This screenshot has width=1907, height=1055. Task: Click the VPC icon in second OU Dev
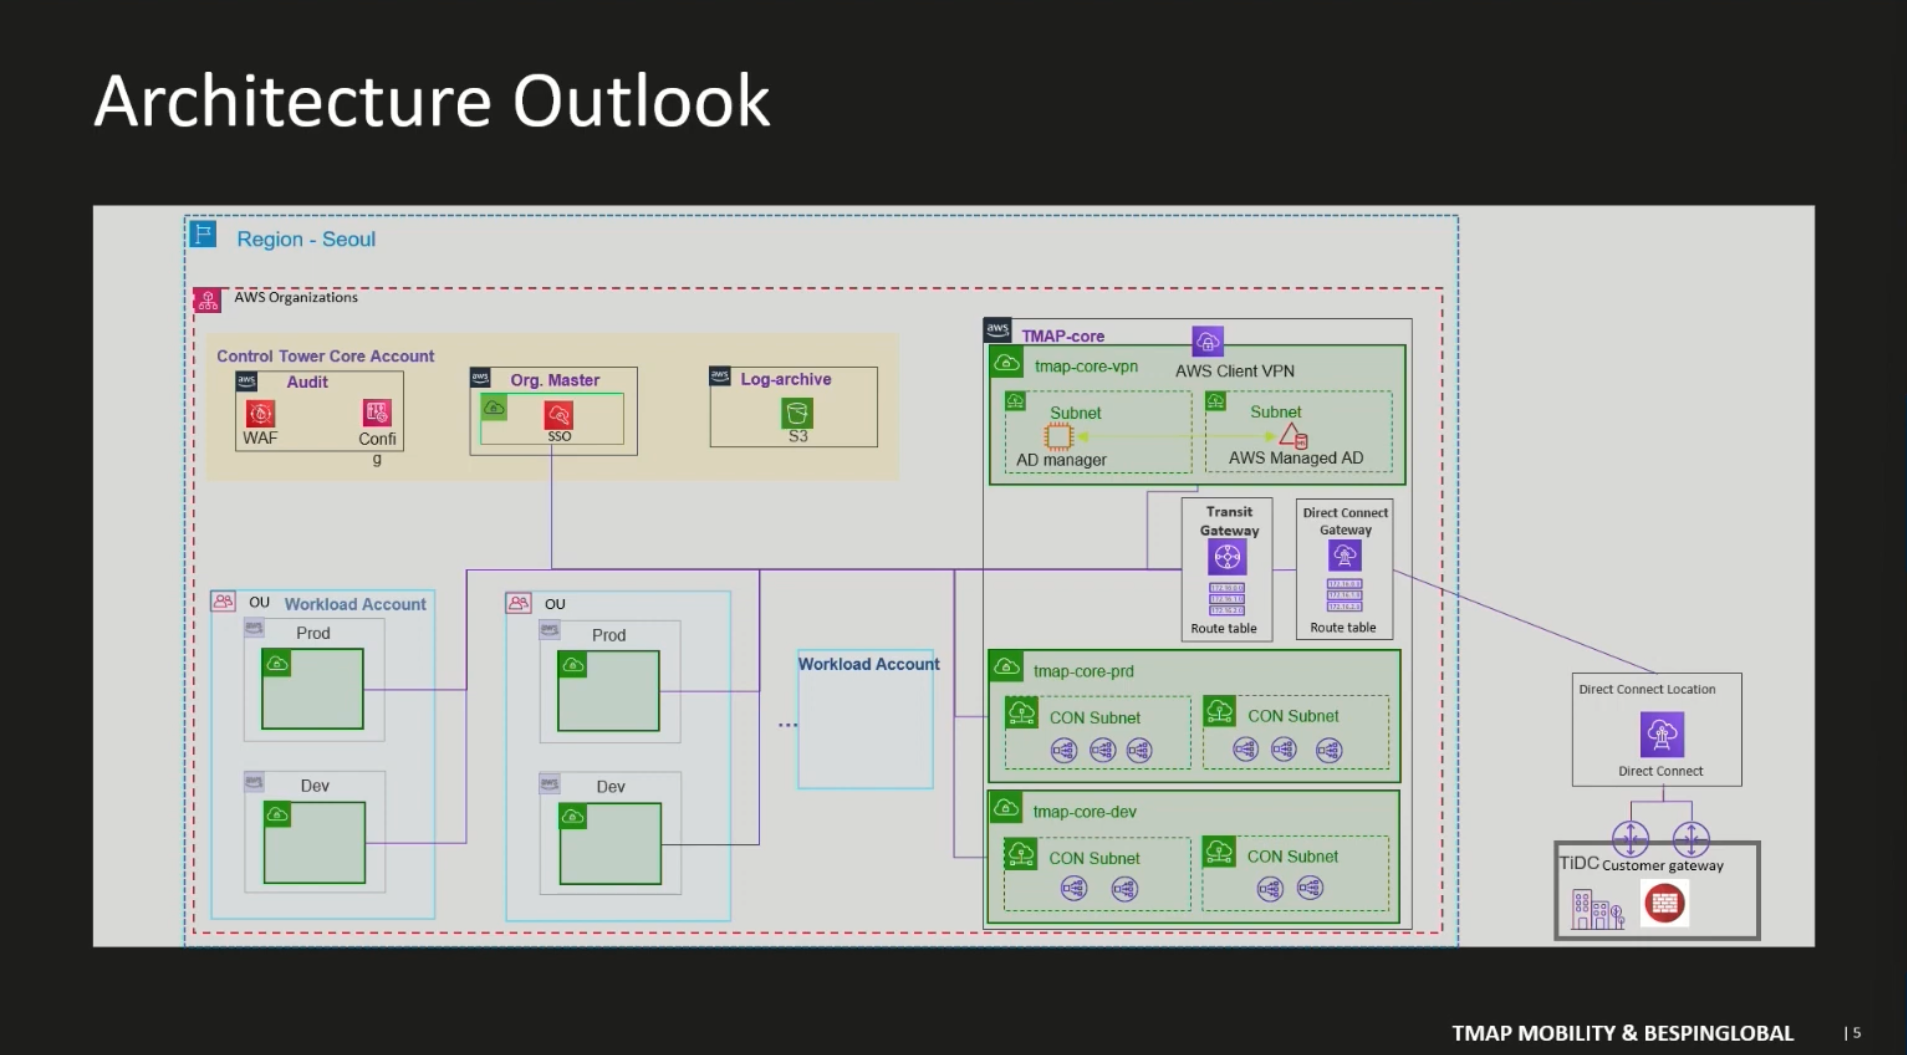[x=573, y=817]
